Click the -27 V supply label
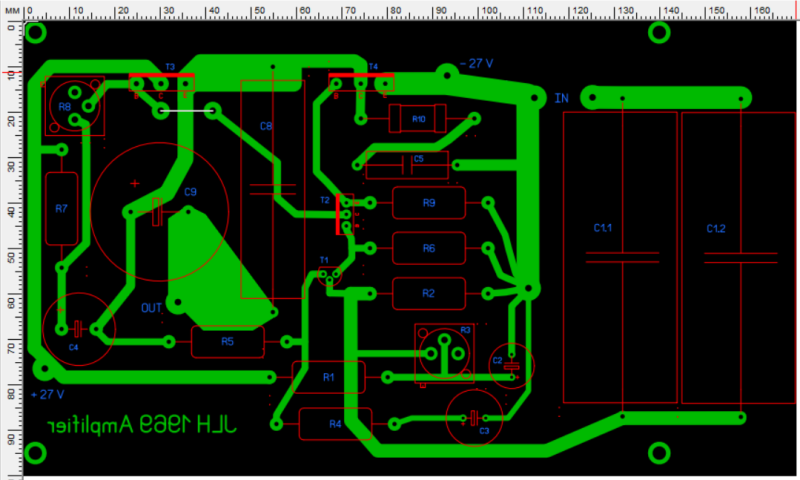 (477, 63)
